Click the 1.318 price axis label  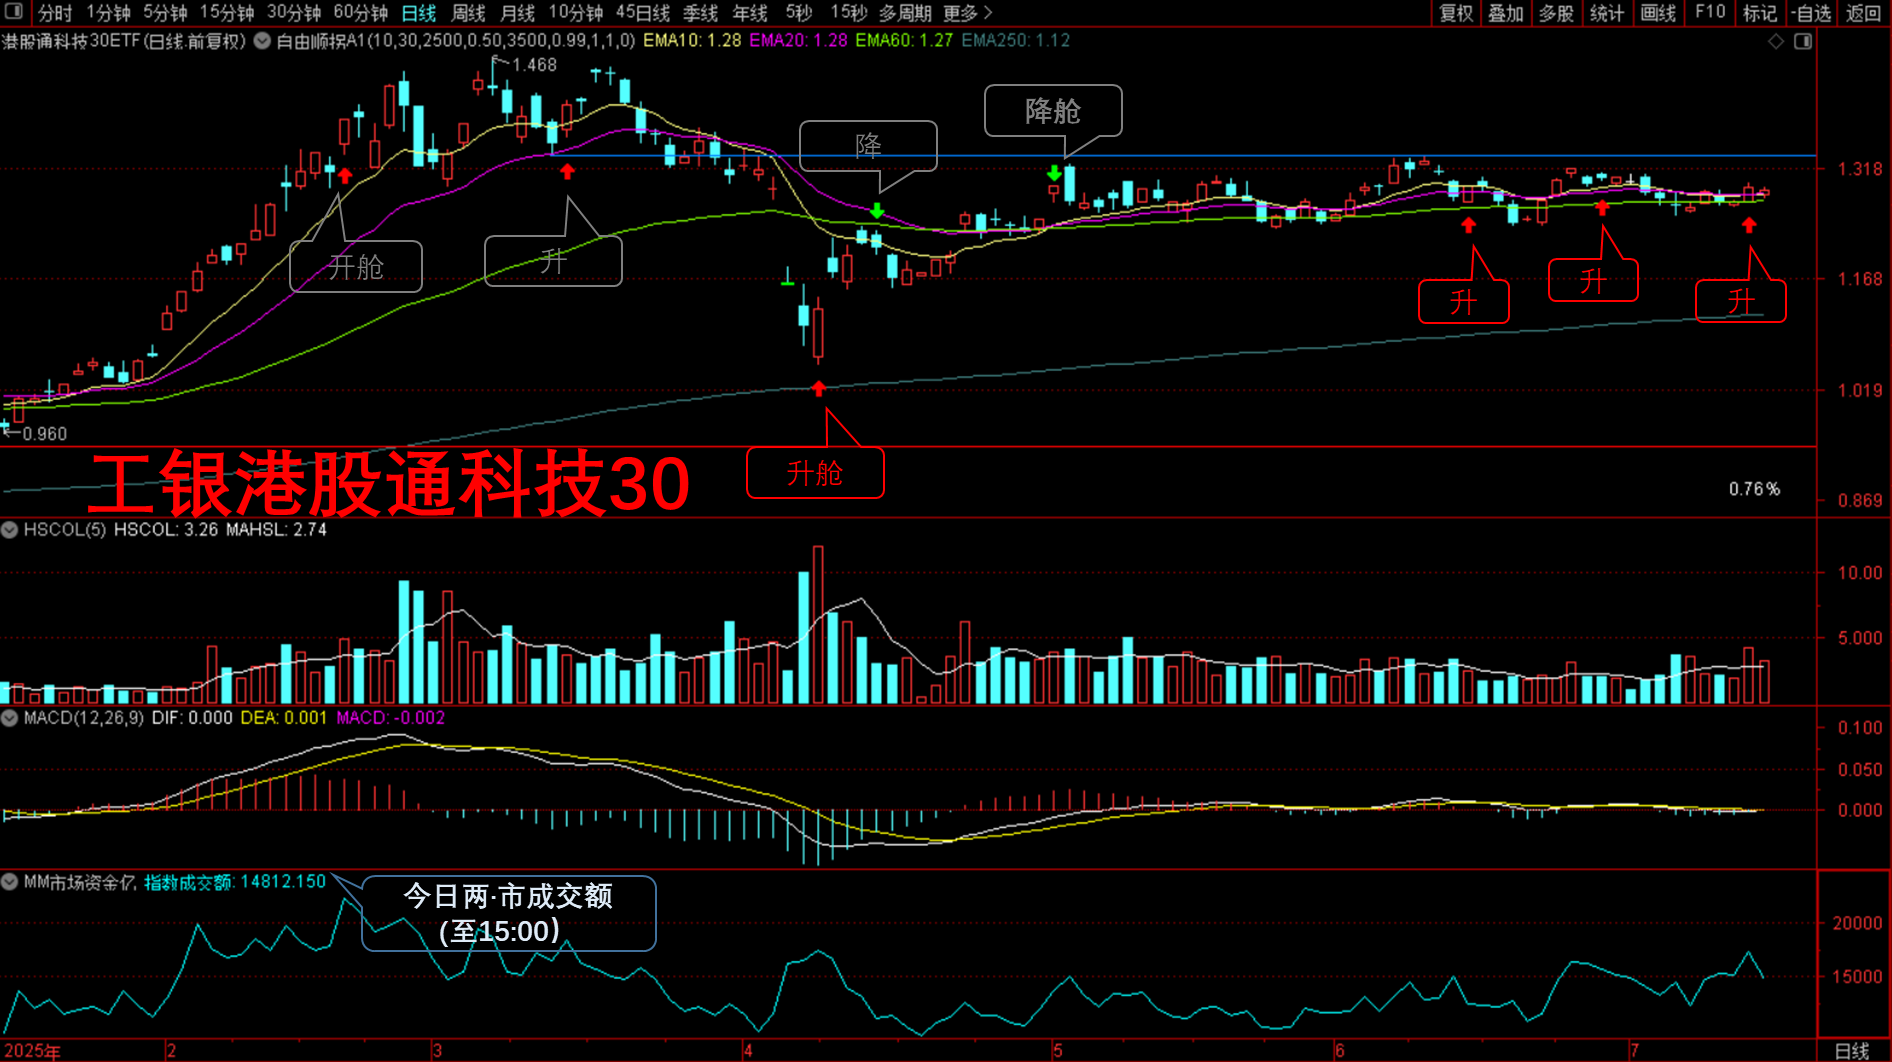[1860, 169]
